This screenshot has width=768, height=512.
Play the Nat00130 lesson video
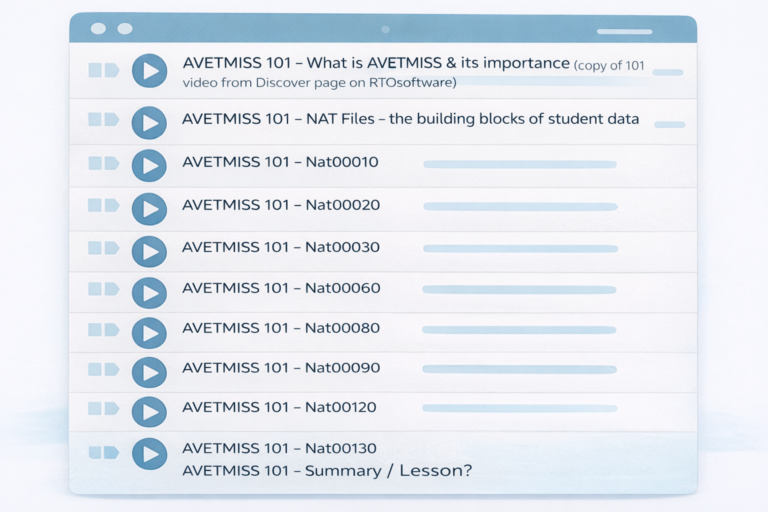point(149,453)
